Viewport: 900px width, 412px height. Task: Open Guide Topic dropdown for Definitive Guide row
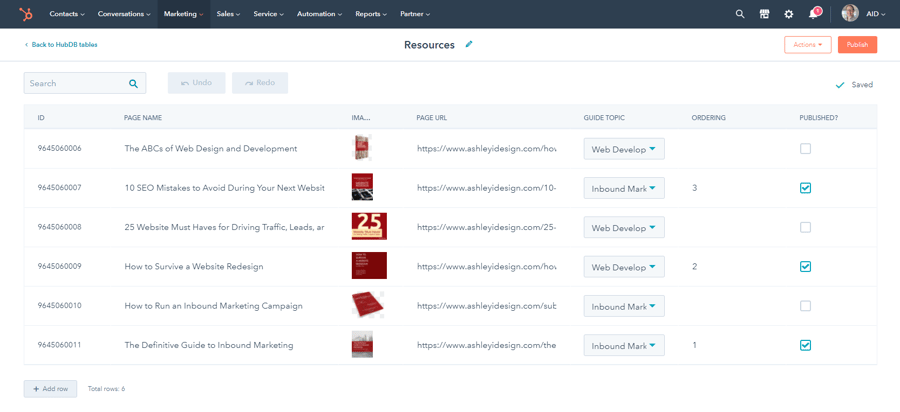(x=624, y=345)
